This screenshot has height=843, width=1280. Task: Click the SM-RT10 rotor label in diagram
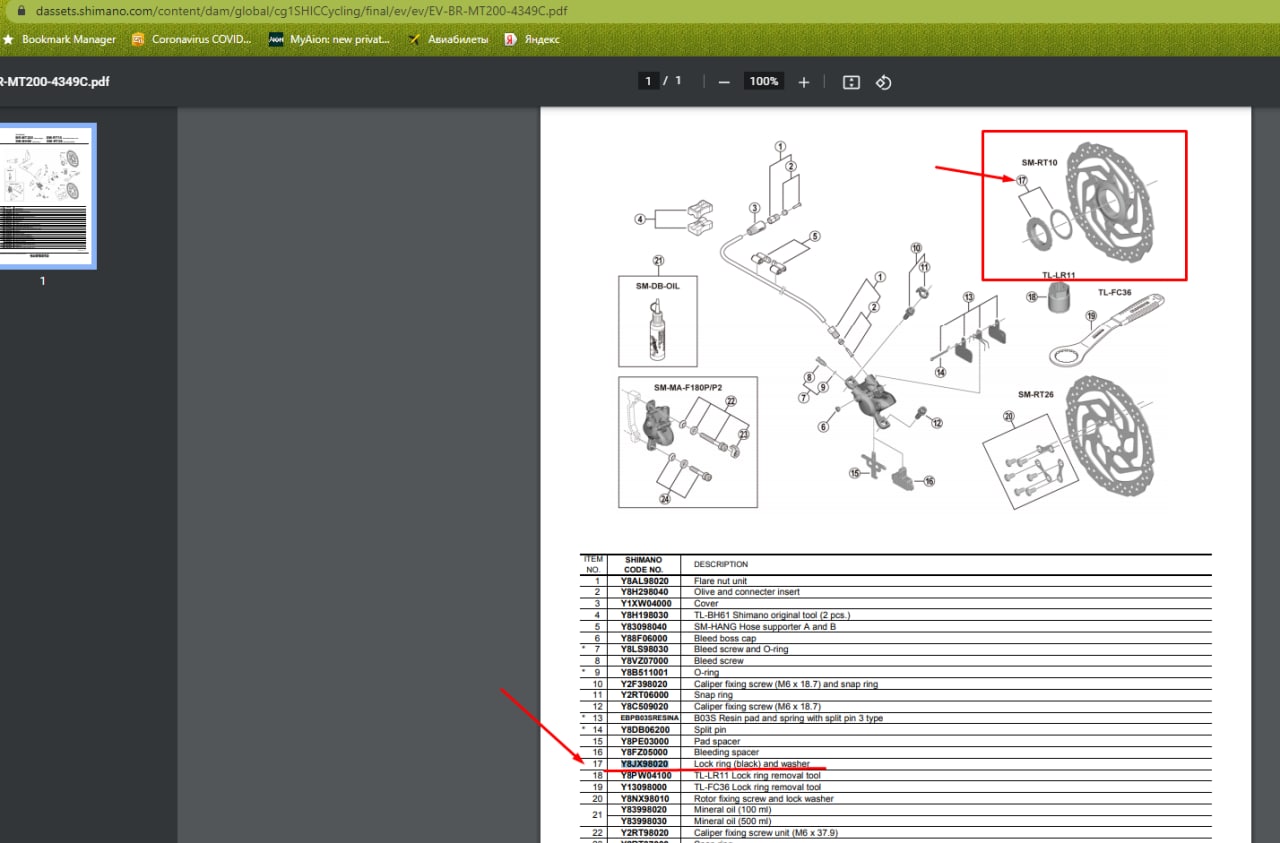point(1039,162)
